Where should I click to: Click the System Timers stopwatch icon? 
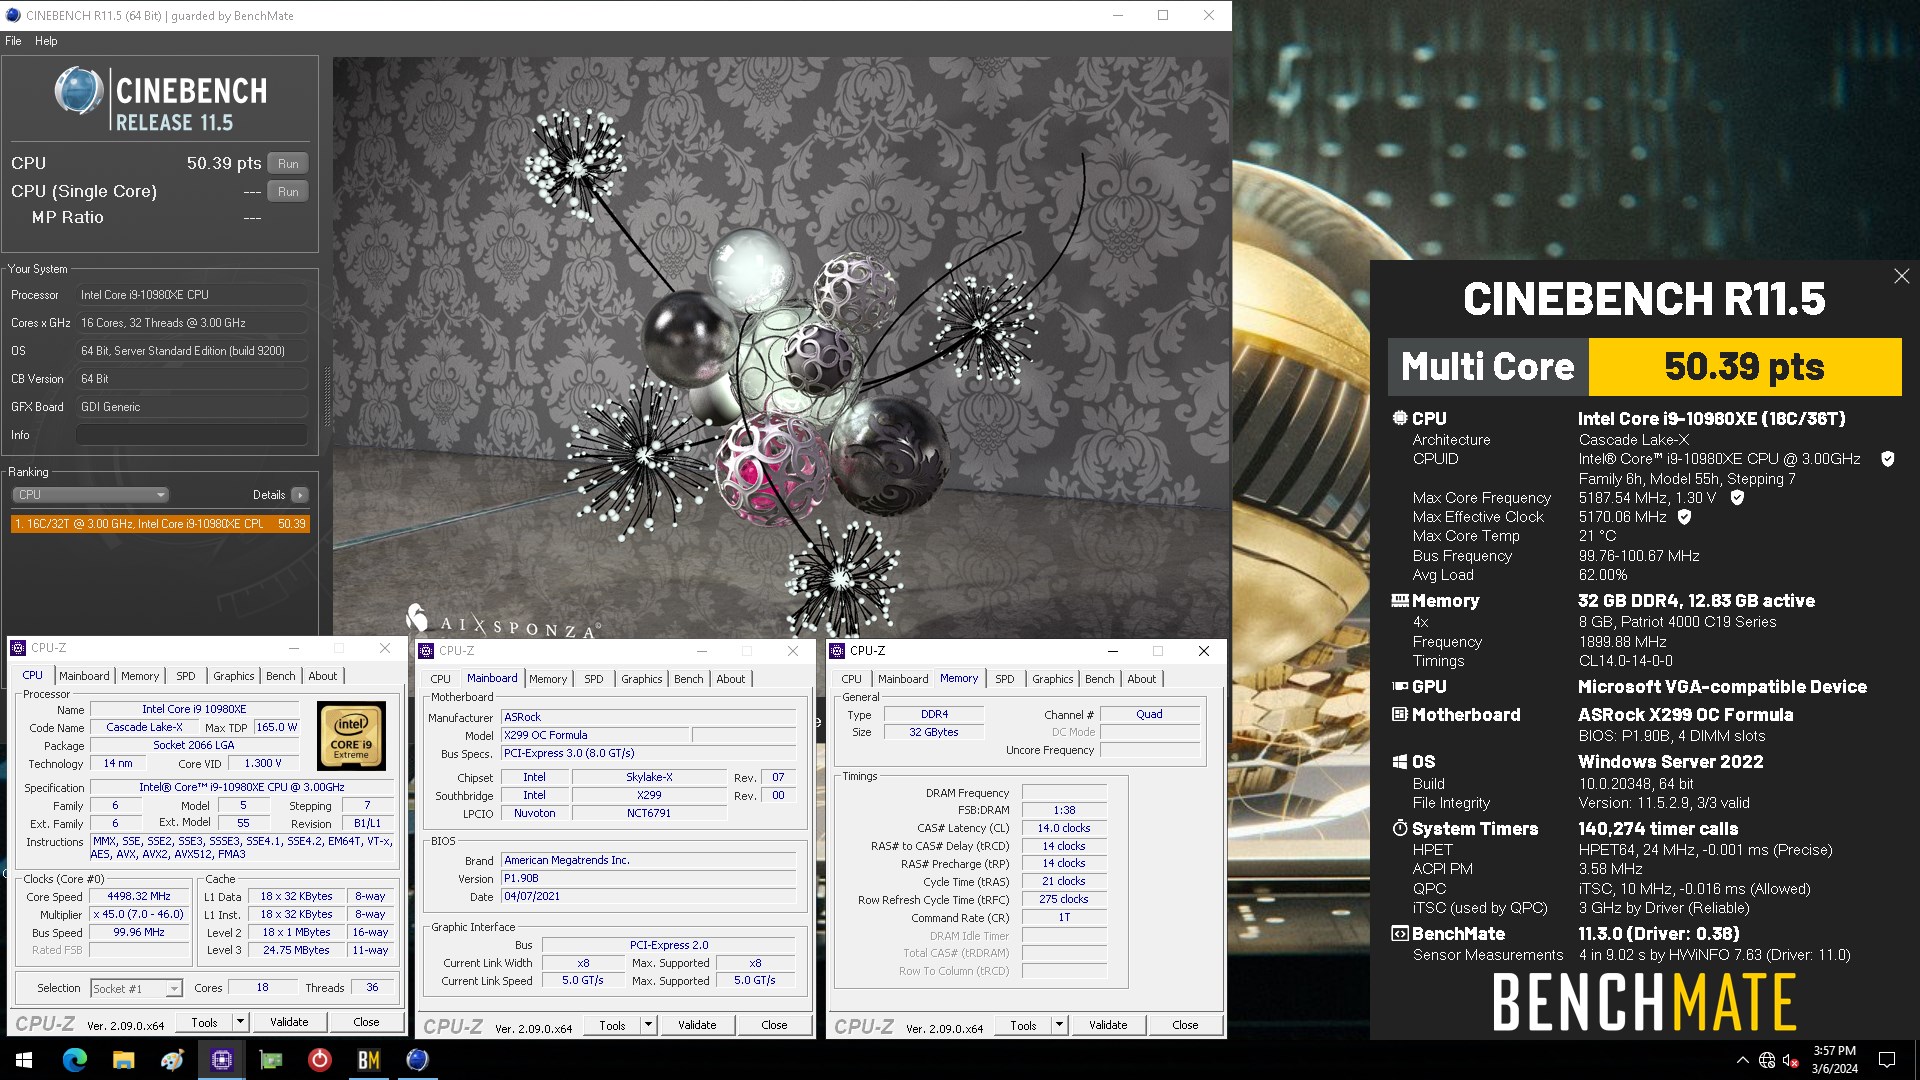click(1400, 829)
